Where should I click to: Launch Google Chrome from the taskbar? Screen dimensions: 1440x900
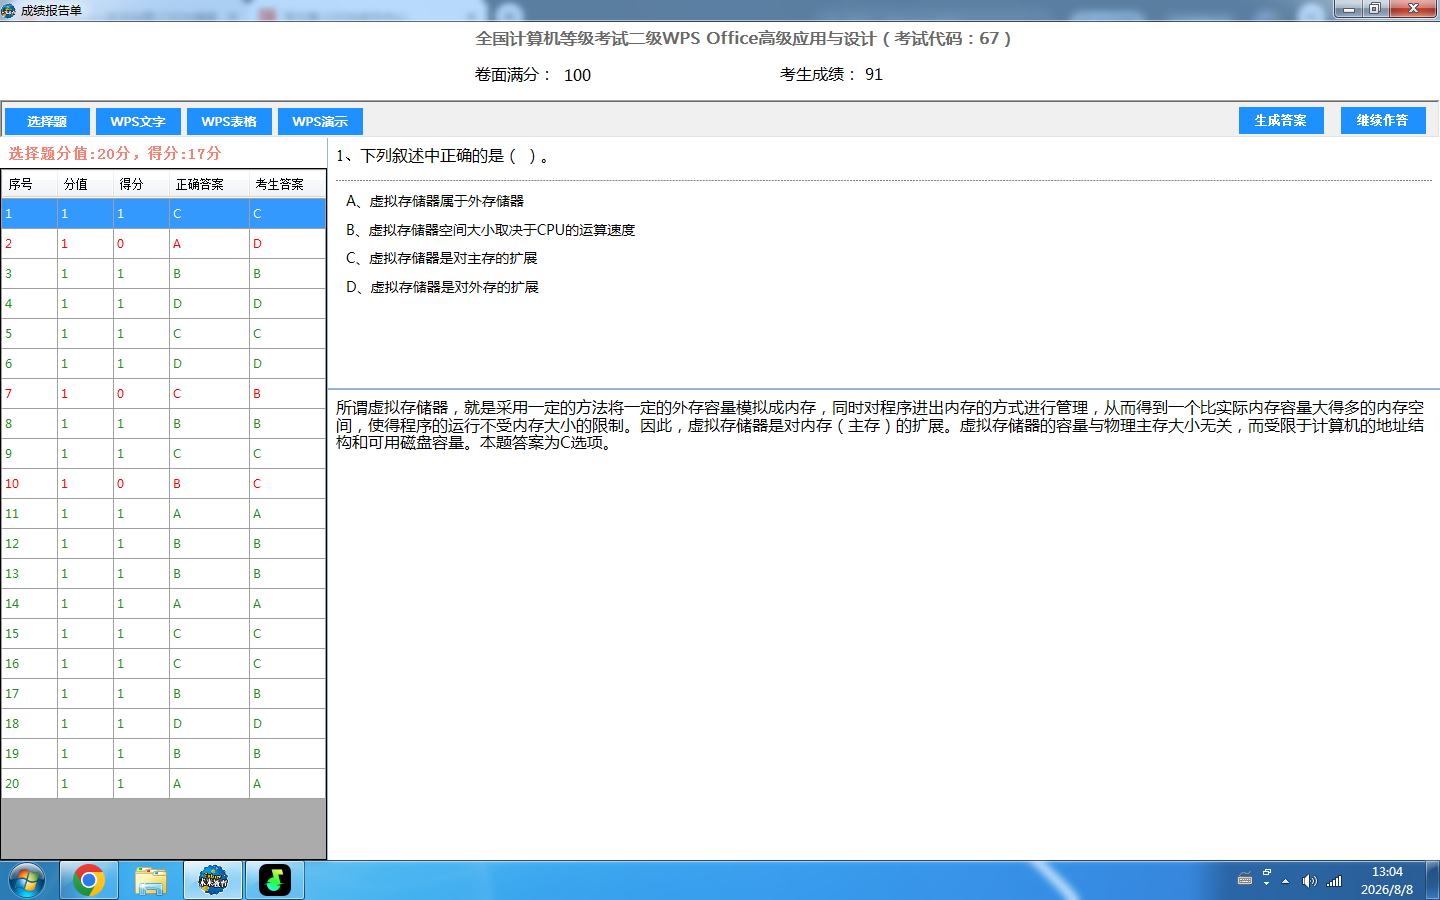point(89,880)
